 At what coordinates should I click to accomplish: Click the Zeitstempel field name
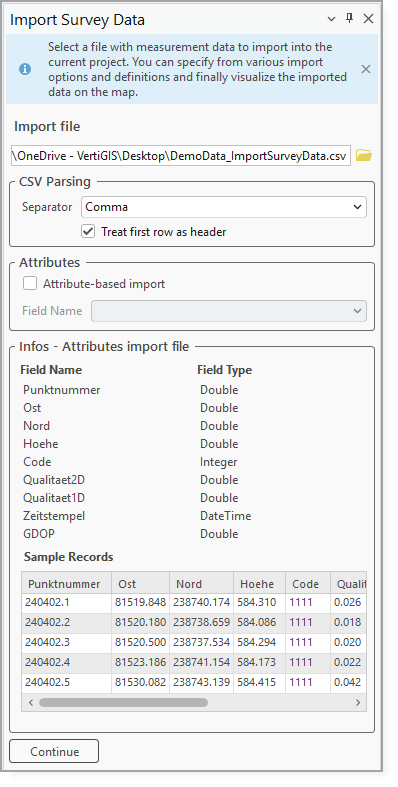[54, 516]
